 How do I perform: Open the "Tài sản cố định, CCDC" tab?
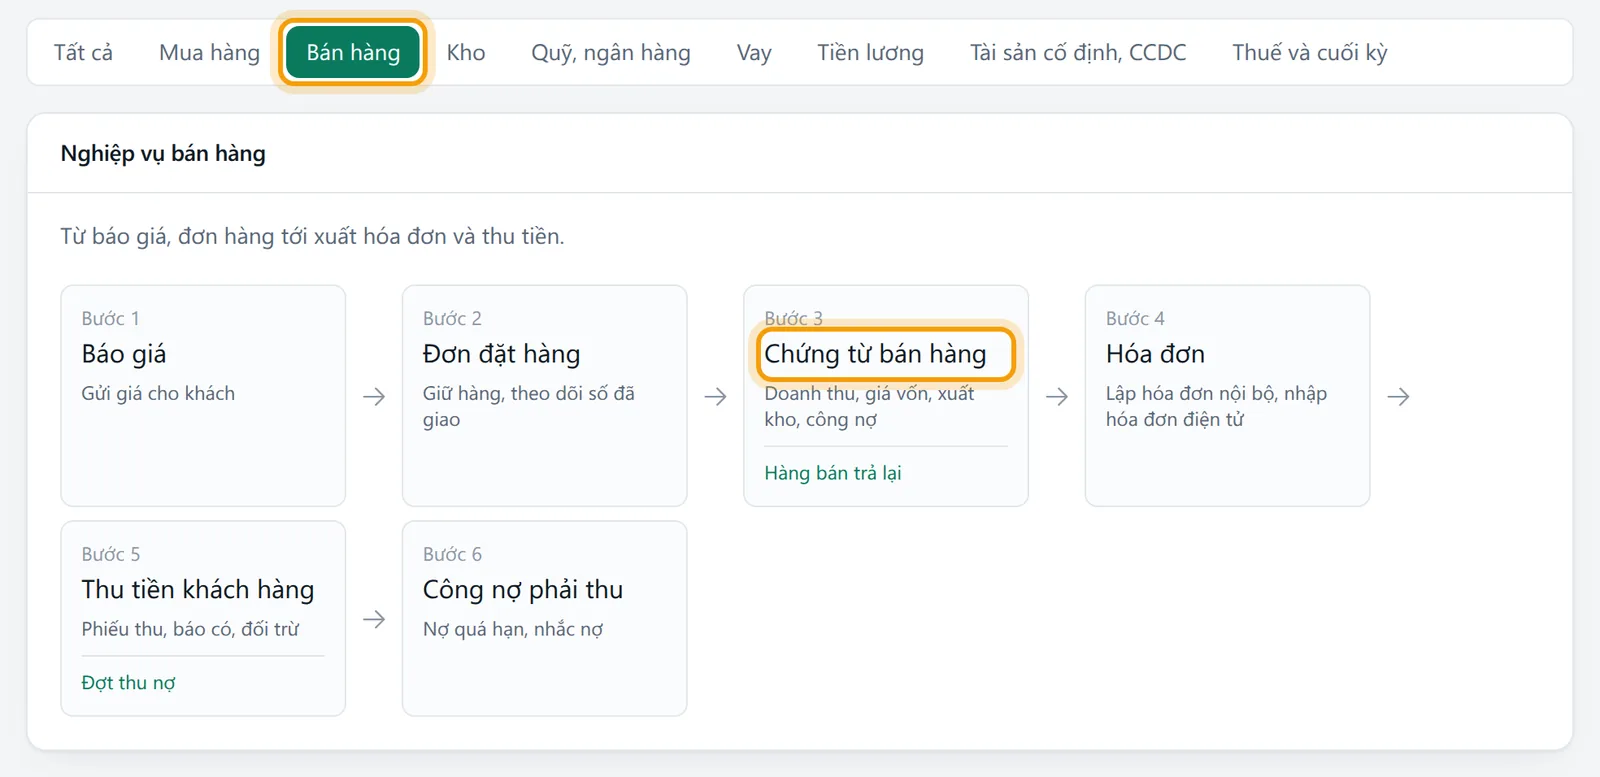point(1078,52)
